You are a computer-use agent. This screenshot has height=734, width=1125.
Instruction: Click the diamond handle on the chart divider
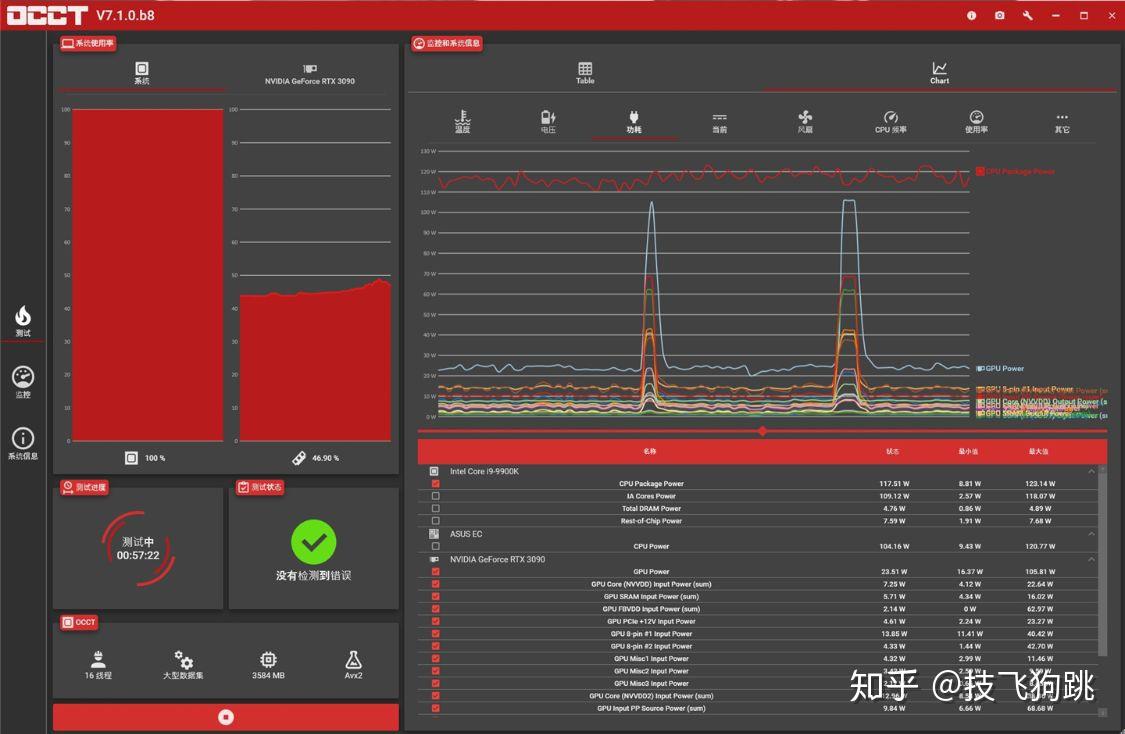(x=763, y=431)
